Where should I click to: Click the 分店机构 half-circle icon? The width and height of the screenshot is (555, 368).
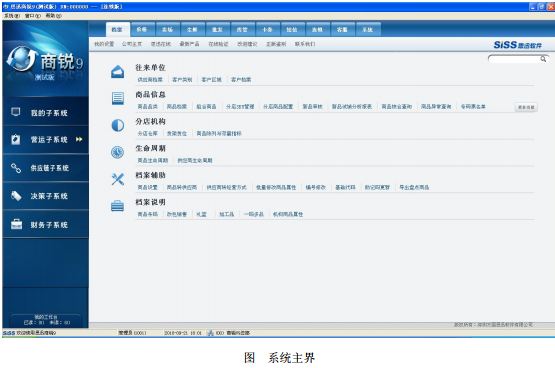tap(118, 125)
